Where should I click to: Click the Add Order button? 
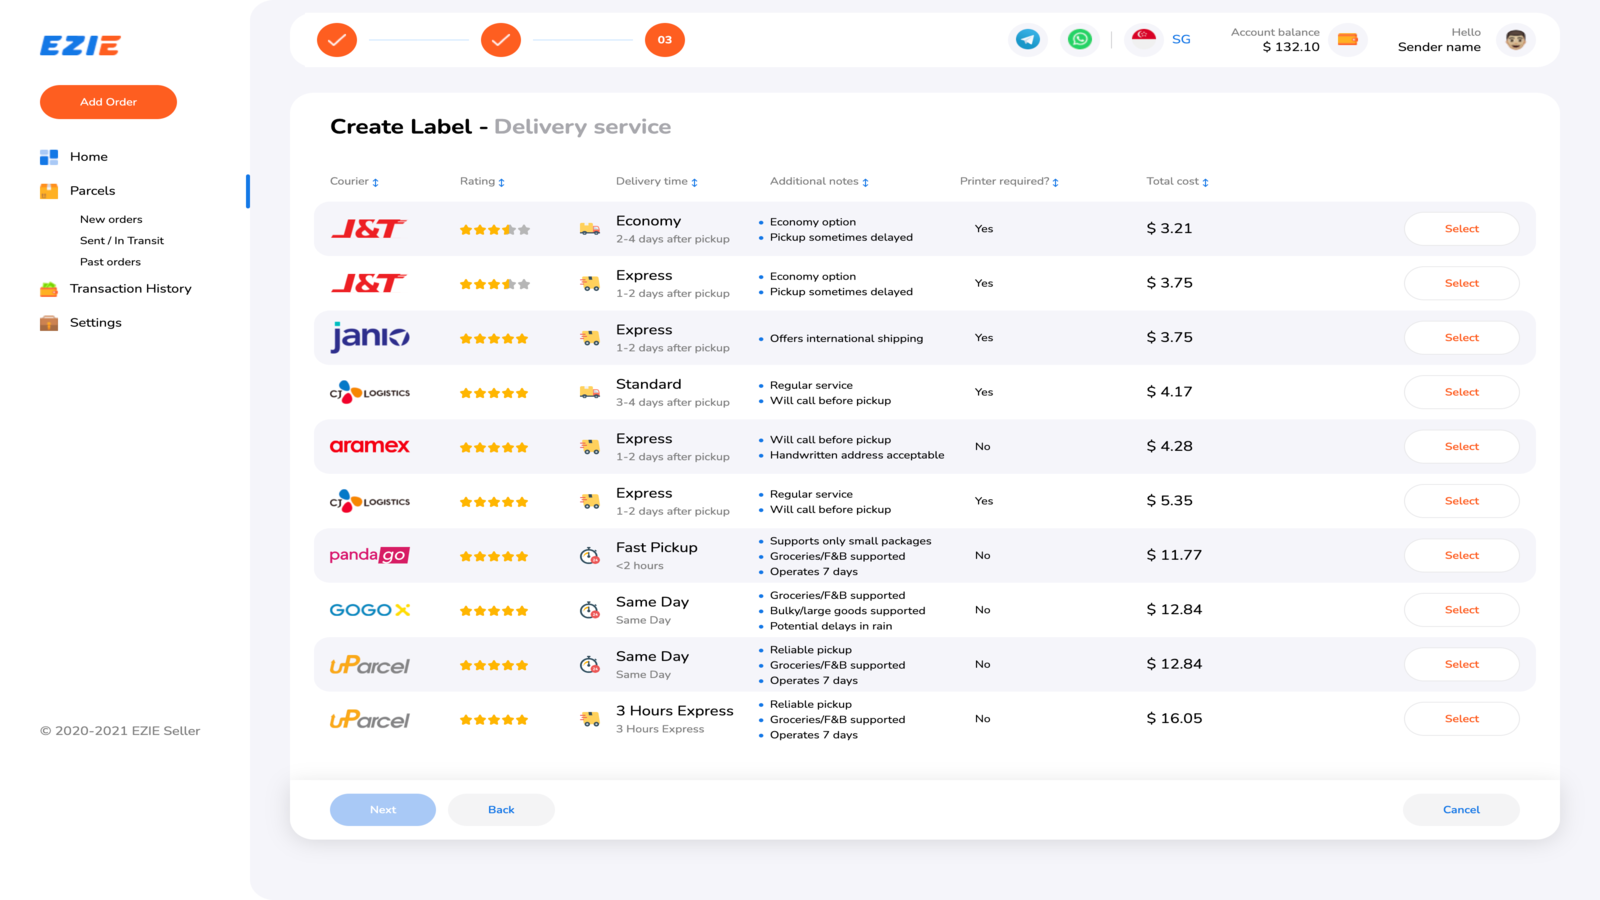coord(108,102)
